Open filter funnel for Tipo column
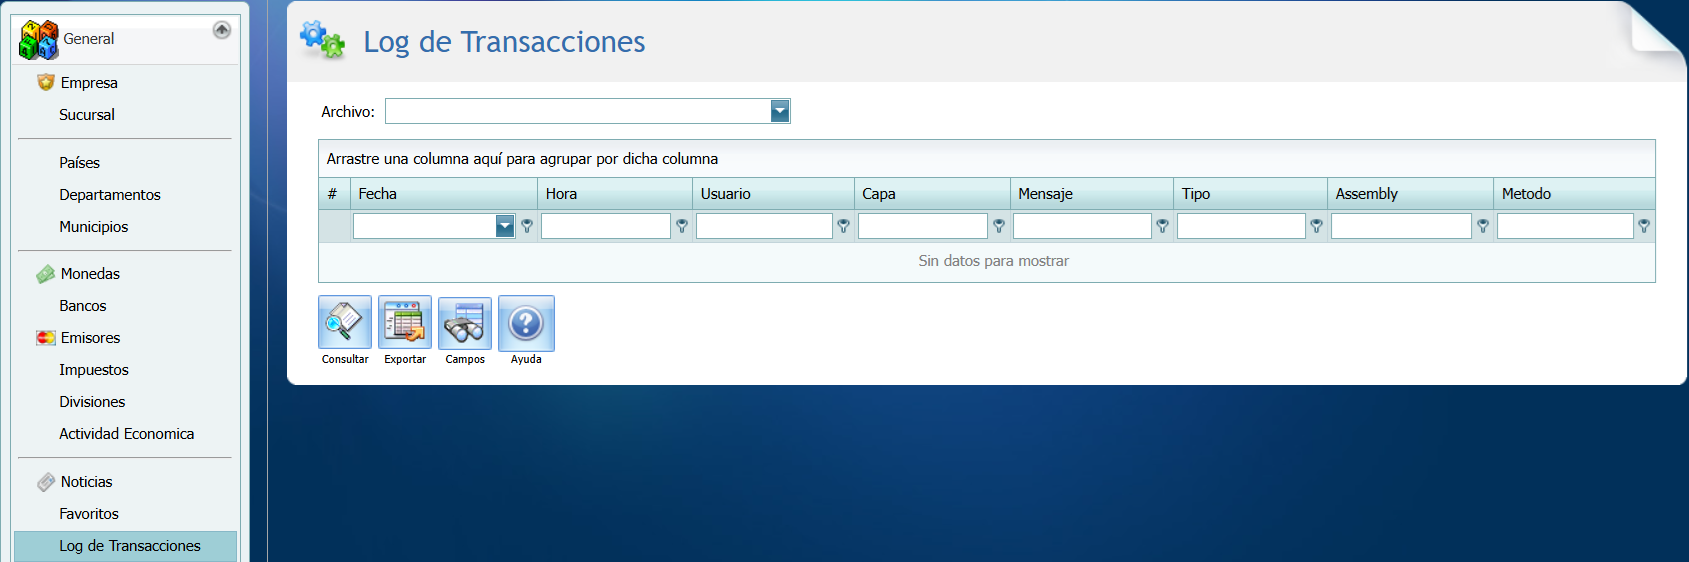Viewport: 1689px width, 562px height. pos(1317,226)
